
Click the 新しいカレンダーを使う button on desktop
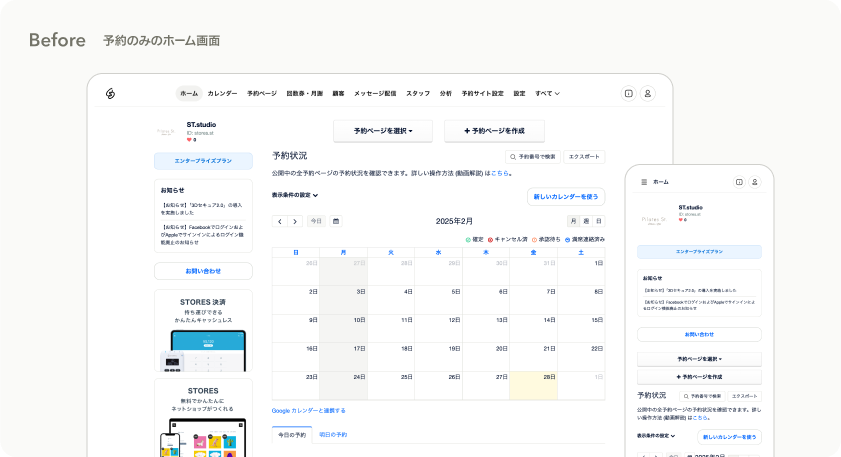[566, 197]
